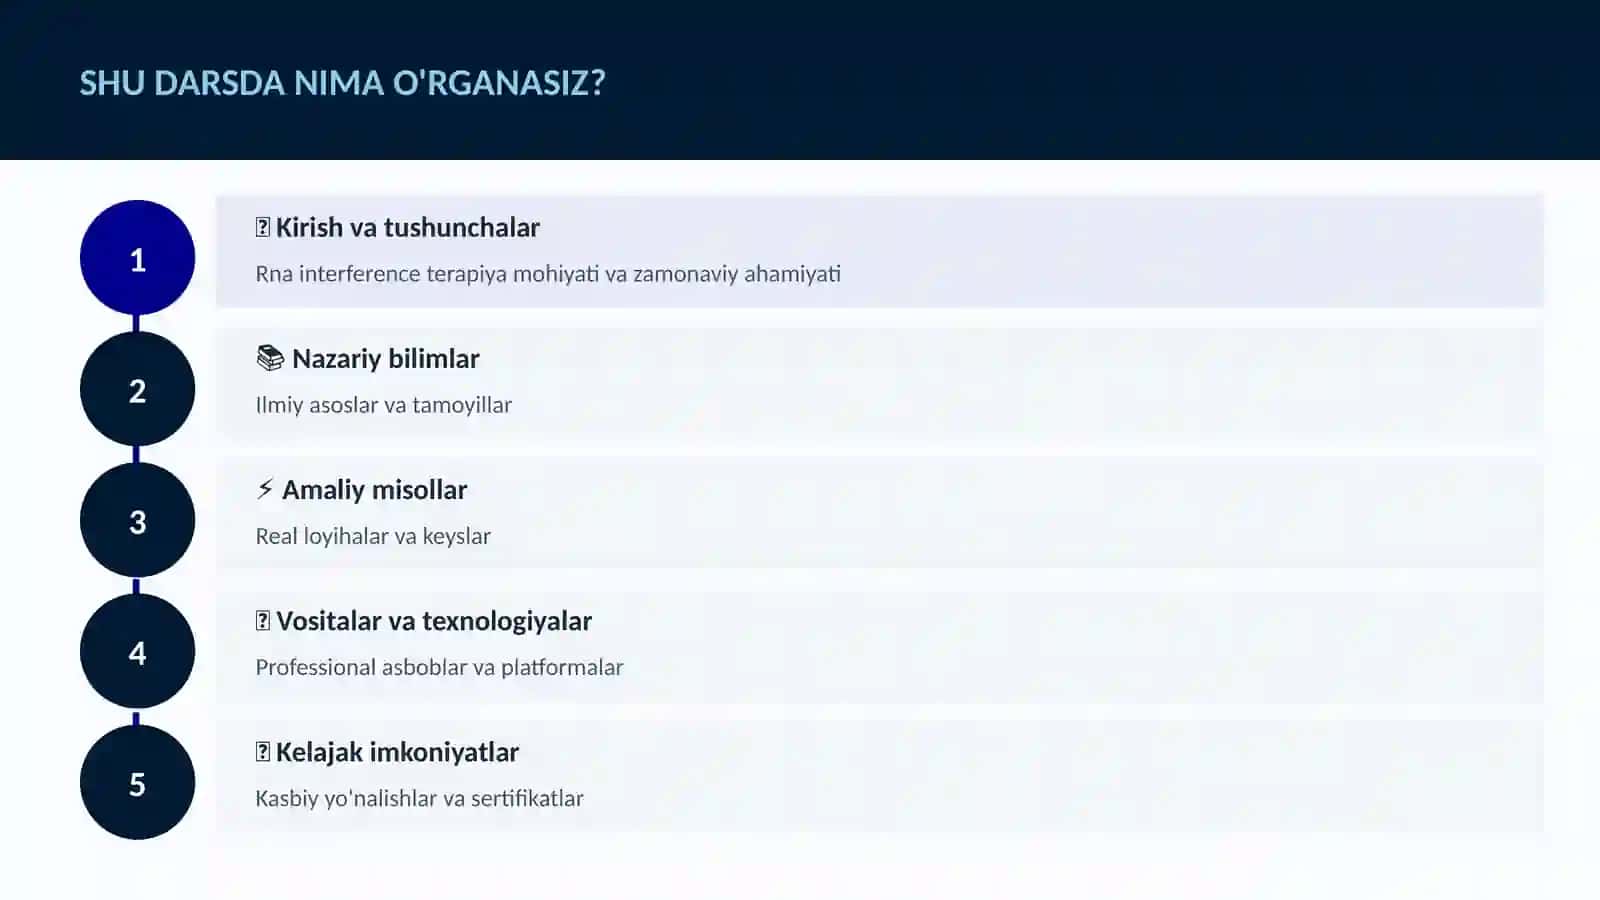Select the heading 'Kelajak imkoniyatlar'
This screenshot has width=1600, height=900.
pyautogui.click(x=398, y=751)
